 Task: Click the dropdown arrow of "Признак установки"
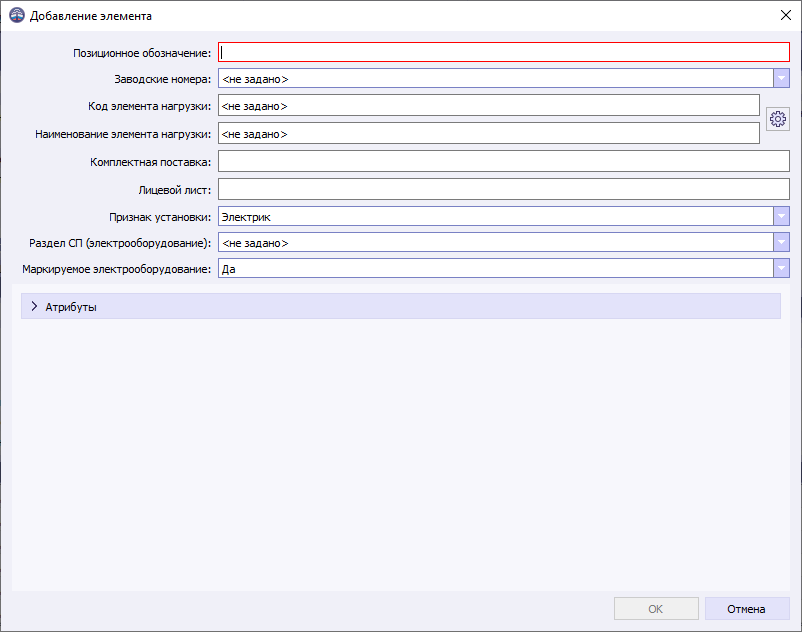pyautogui.click(x=781, y=215)
